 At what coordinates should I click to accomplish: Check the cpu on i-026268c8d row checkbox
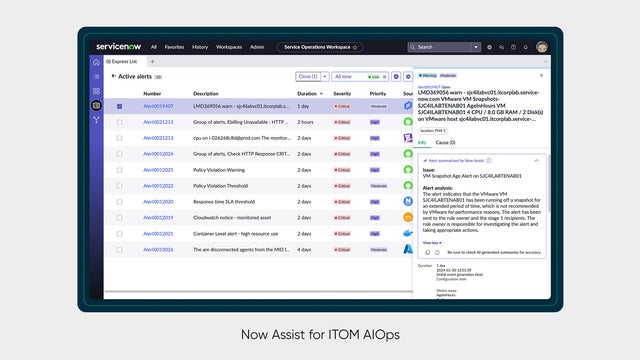tap(119, 138)
